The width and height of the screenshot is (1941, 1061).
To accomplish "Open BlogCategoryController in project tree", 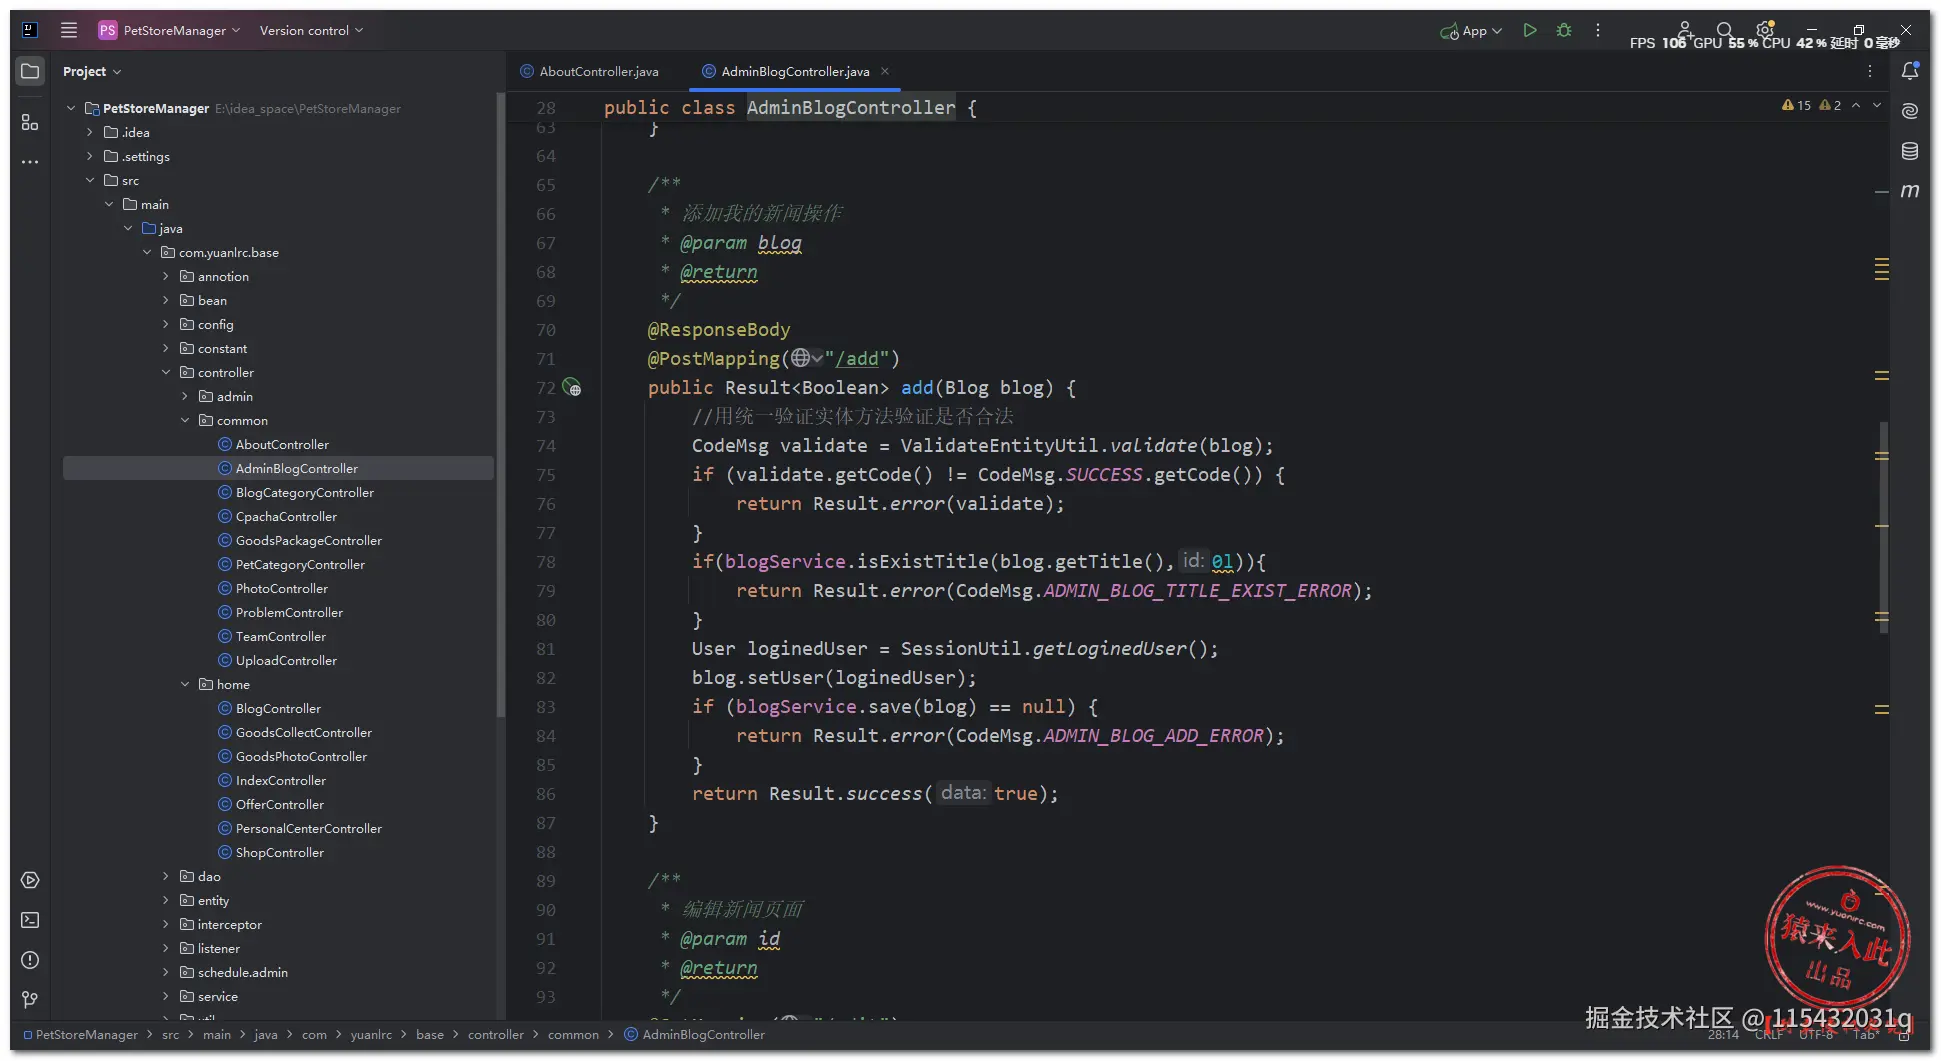I will 304,492.
